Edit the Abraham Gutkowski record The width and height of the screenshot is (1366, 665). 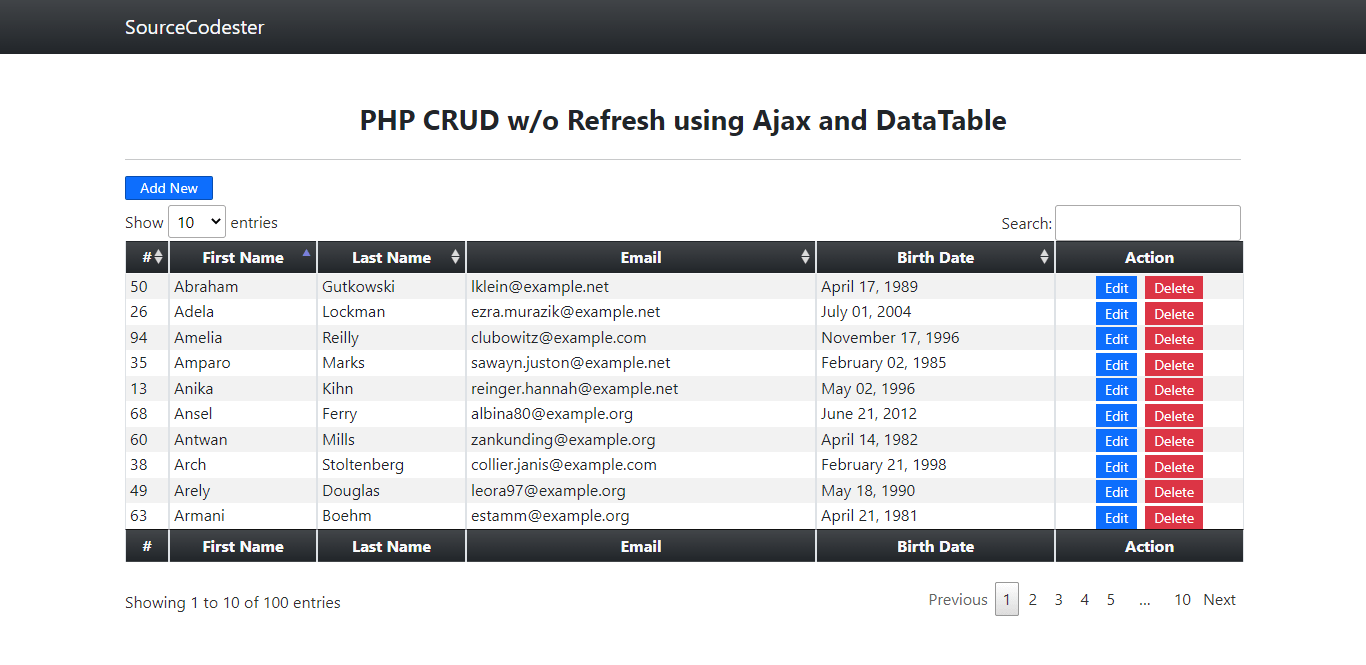pos(1116,288)
